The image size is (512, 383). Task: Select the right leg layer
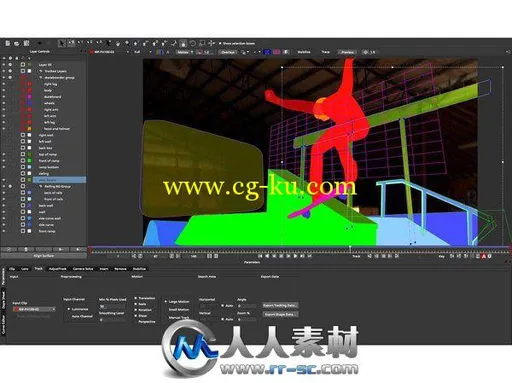50,84
